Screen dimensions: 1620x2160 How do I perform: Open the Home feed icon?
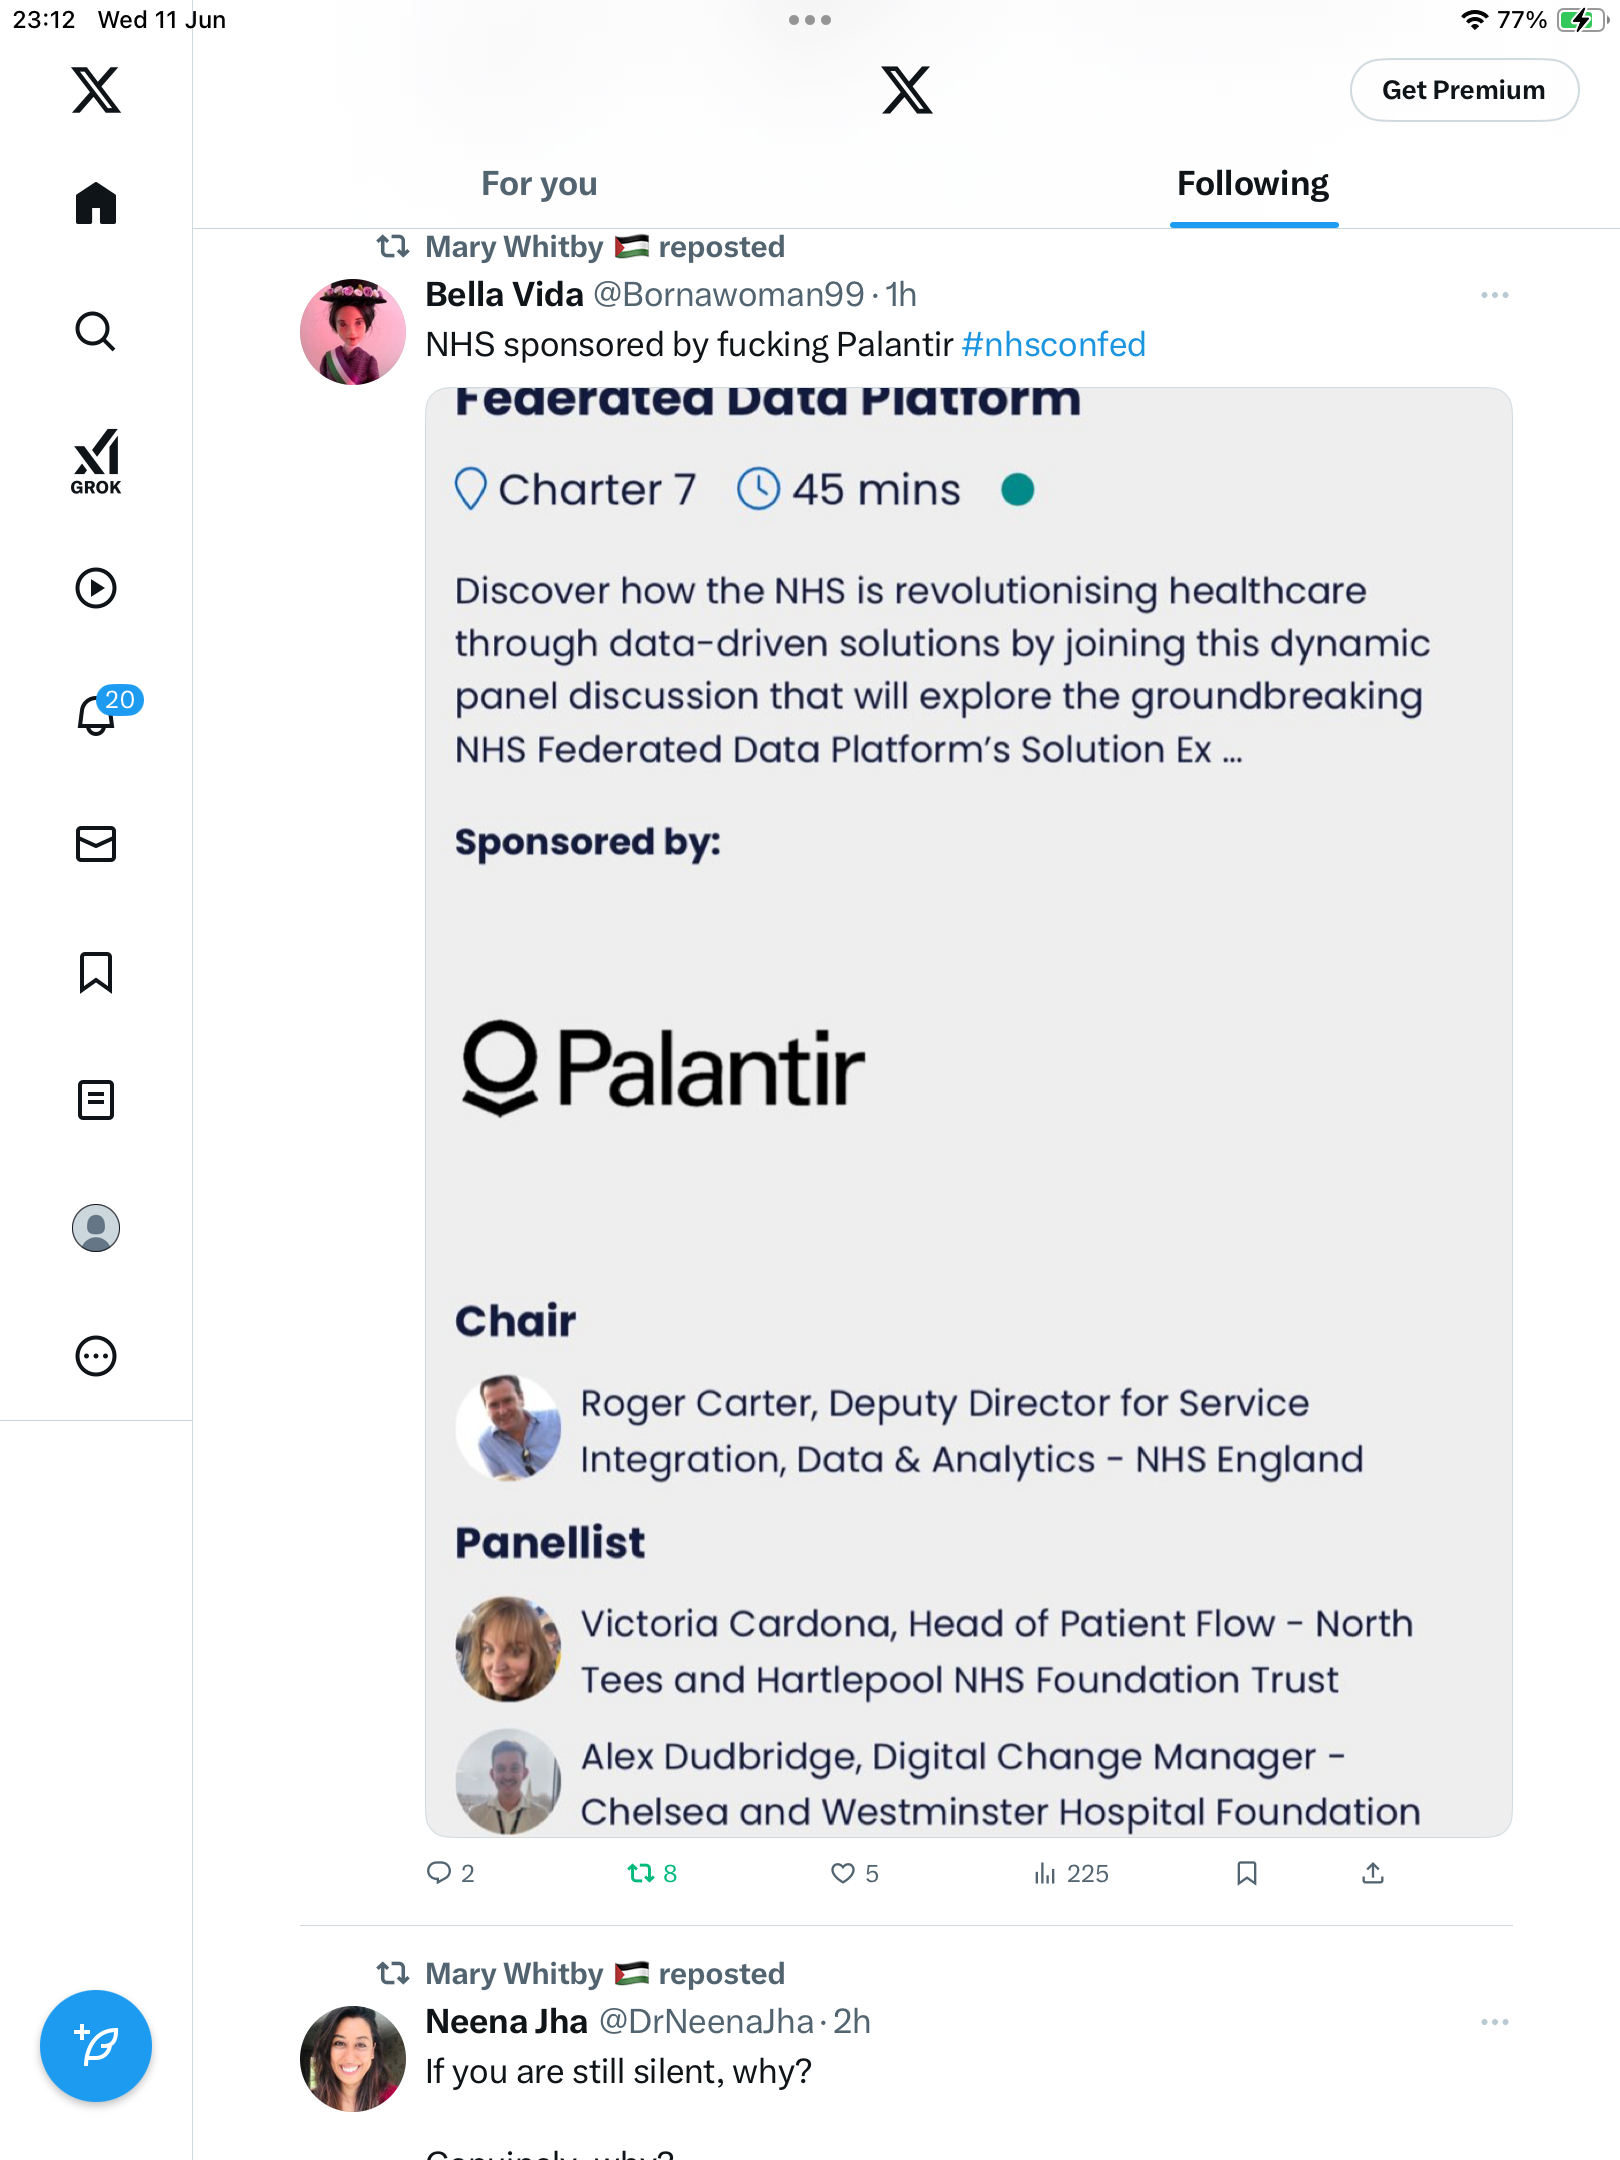96,203
